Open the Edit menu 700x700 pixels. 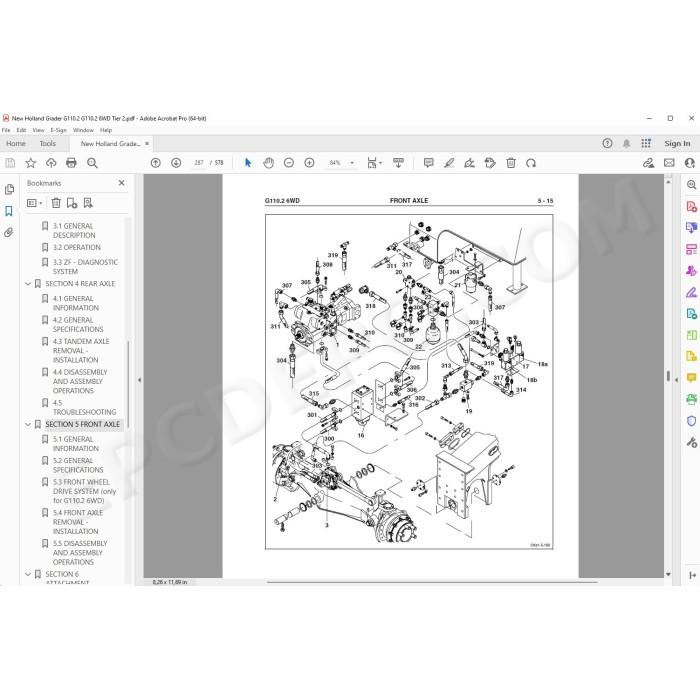point(21,130)
